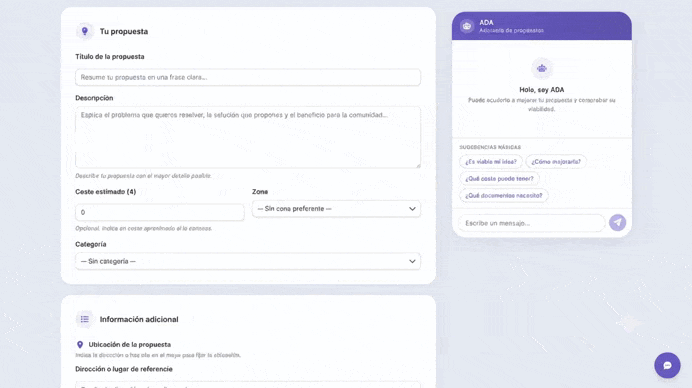
Task: Pick the '¿Qué documentos necesito?' suggestion chip
Action: [x=504, y=195]
